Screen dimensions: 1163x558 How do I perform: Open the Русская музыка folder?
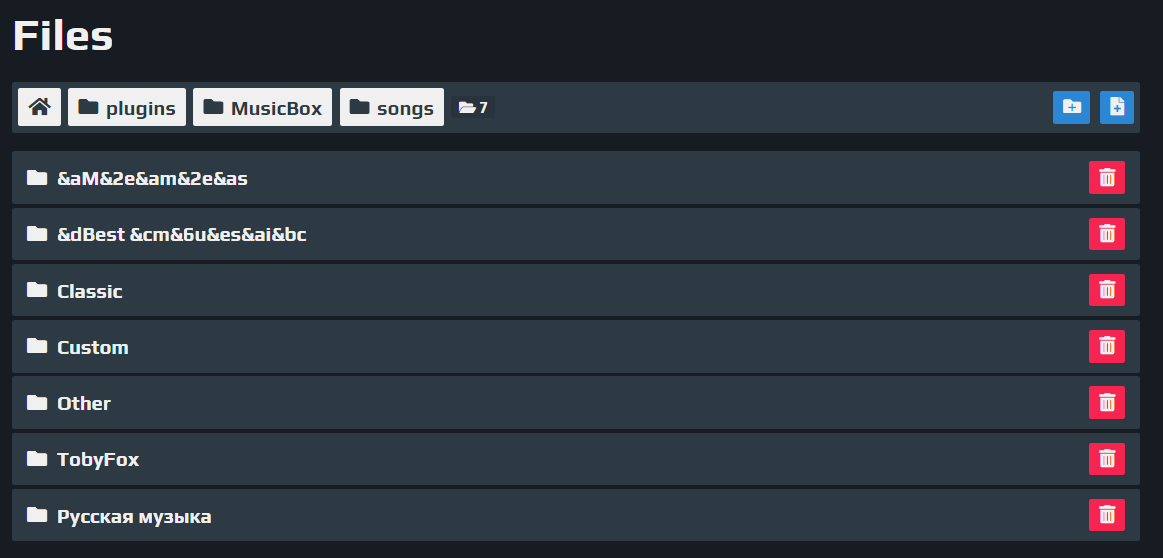pyautogui.click(x=576, y=515)
